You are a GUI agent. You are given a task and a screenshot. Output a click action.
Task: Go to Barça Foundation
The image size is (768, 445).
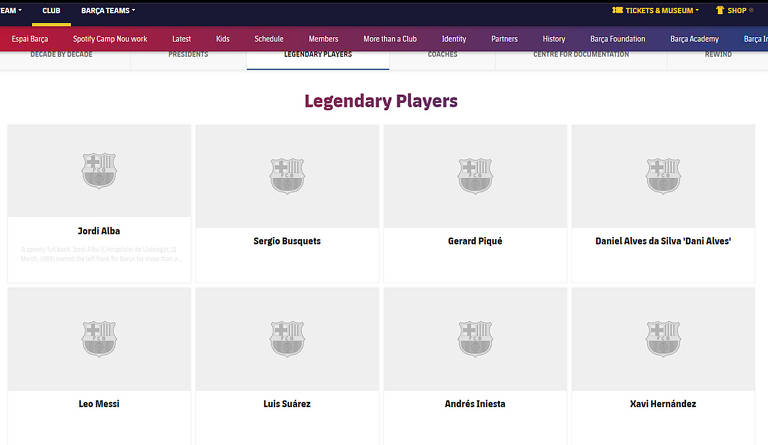(x=617, y=39)
